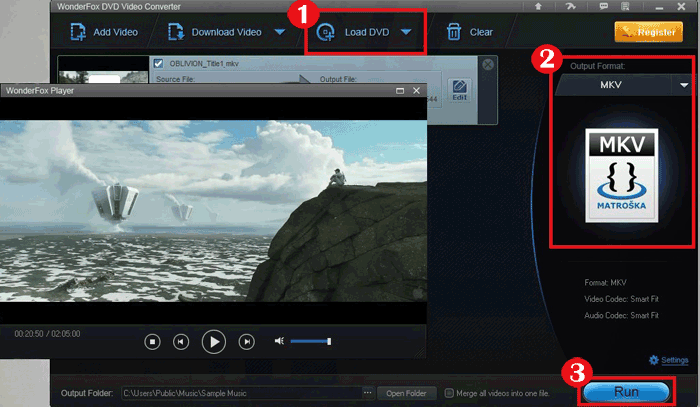This screenshot has width=700, height=407.
Task: Start conversion with the Run button
Action: pyautogui.click(x=626, y=392)
